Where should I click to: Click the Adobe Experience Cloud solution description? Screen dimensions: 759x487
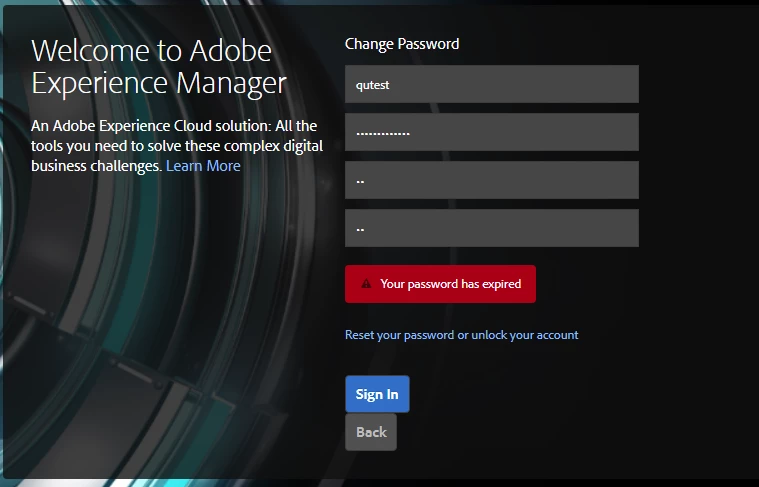(177, 146)
